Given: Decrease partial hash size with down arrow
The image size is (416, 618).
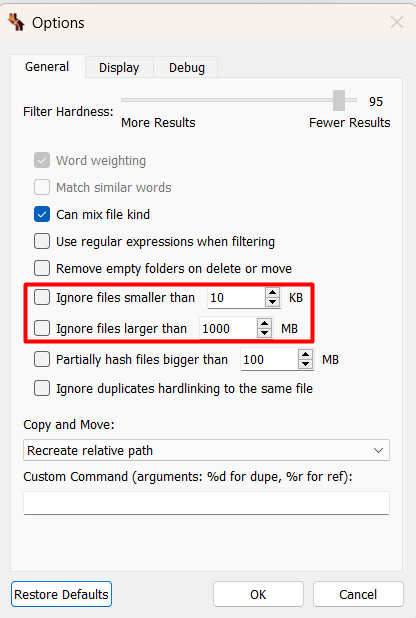Looking at the screenshot, I should point(306,364).
